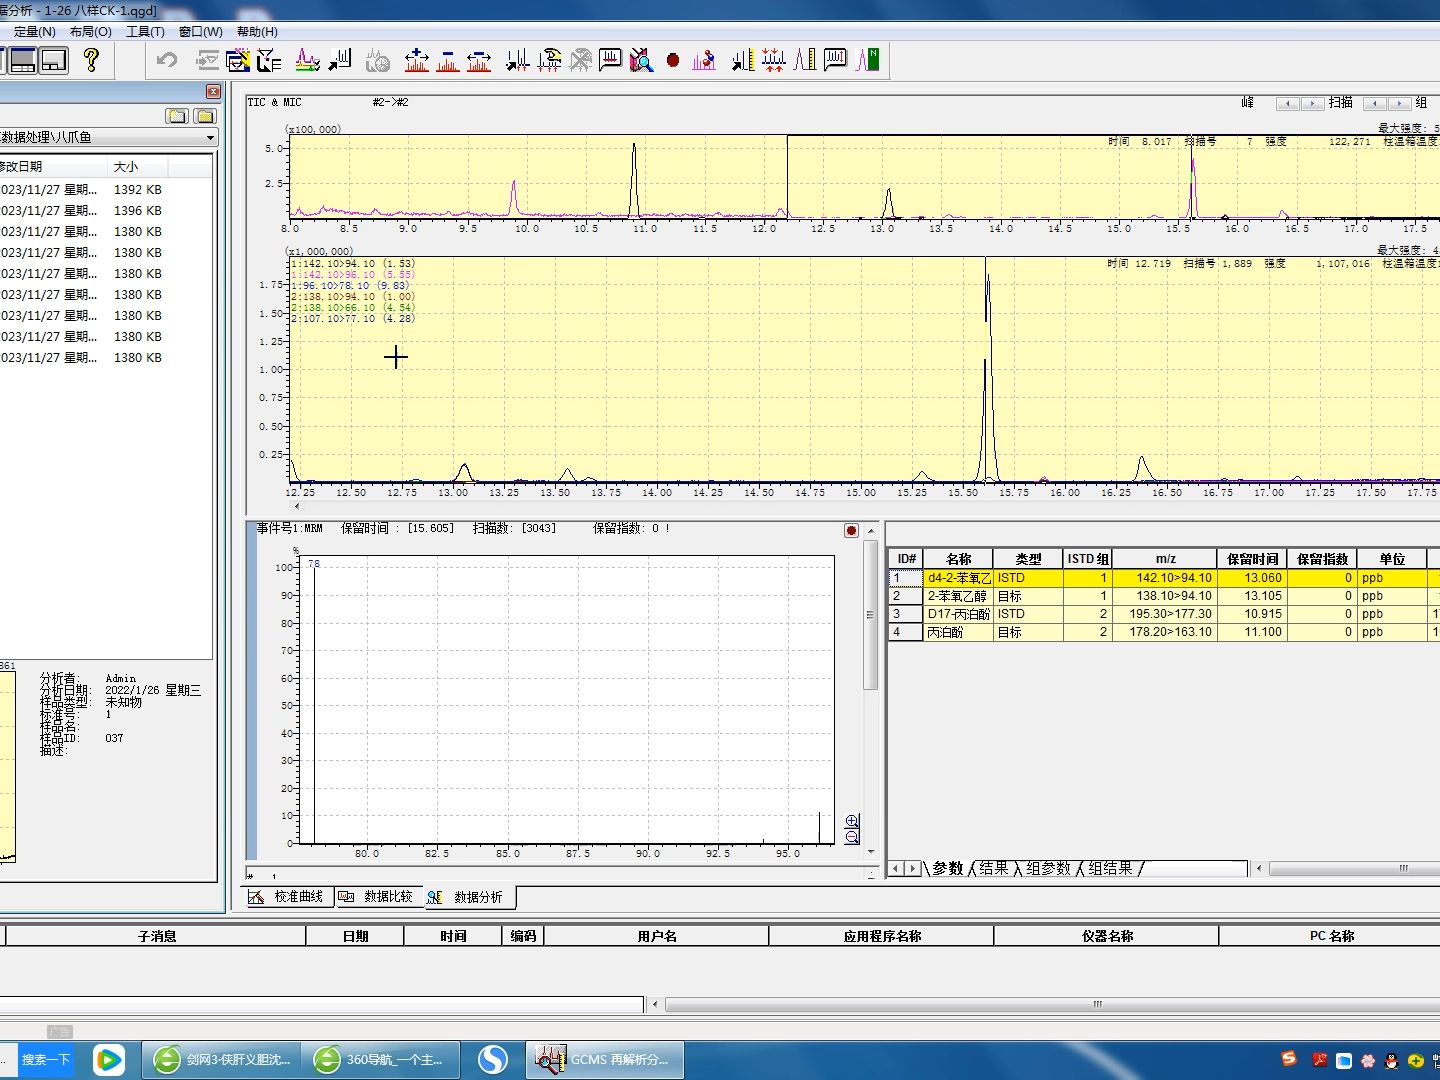Select the 2-苯氧乙醇 compound row

coord(1163,596)
